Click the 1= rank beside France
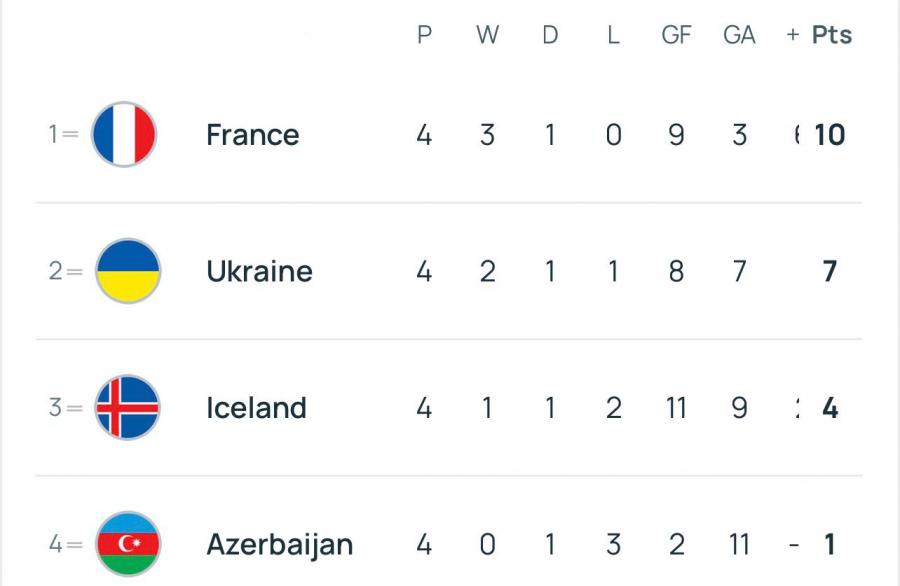900x586 pixels. [63, 135]
